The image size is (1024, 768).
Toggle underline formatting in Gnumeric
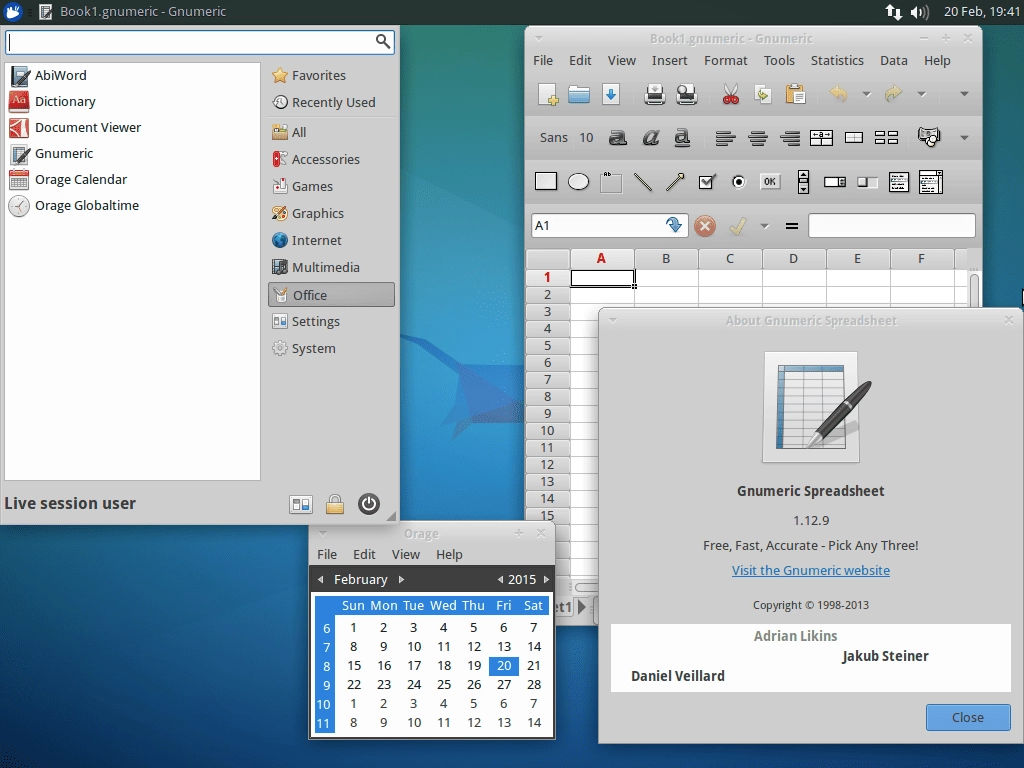coord(682,137)
